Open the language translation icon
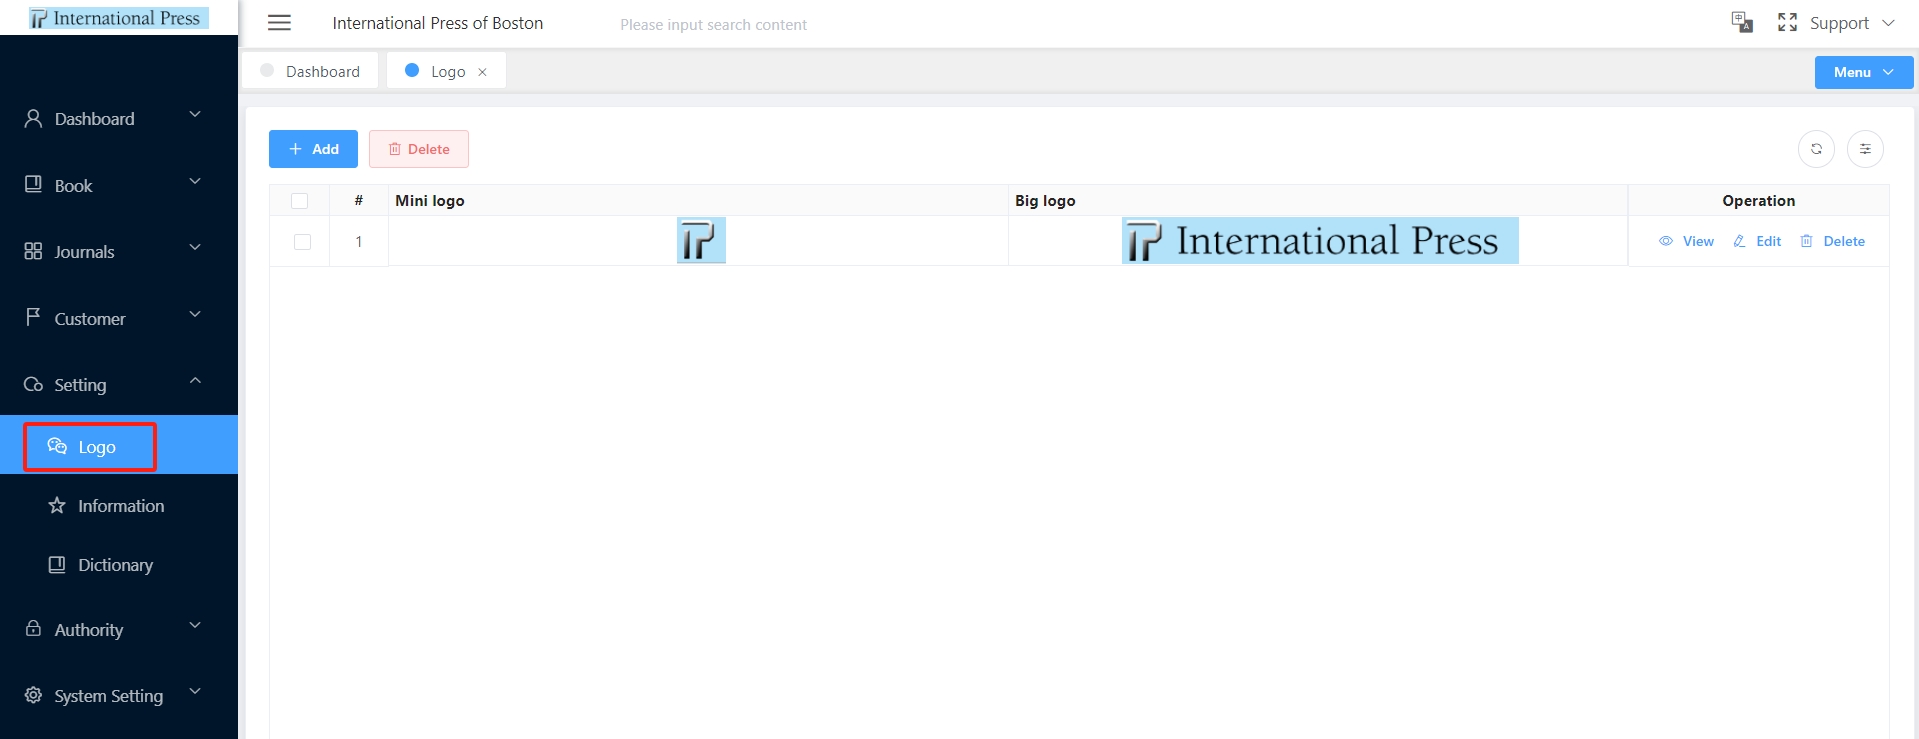This screenshot has width=1919, height=739. [1742, 22]
